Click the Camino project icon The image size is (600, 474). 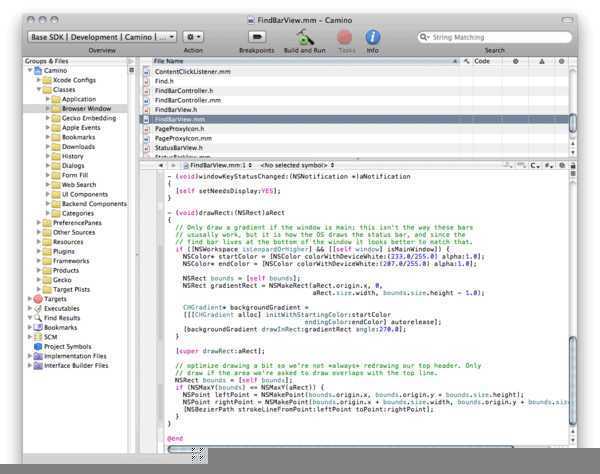pos(38,70)
